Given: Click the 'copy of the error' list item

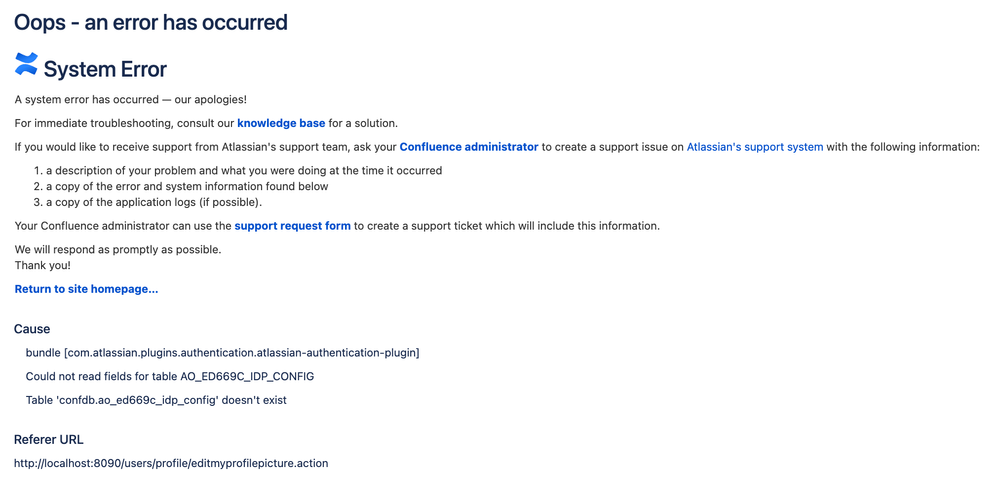Looking at the screenshot, I should coord(187,186).
